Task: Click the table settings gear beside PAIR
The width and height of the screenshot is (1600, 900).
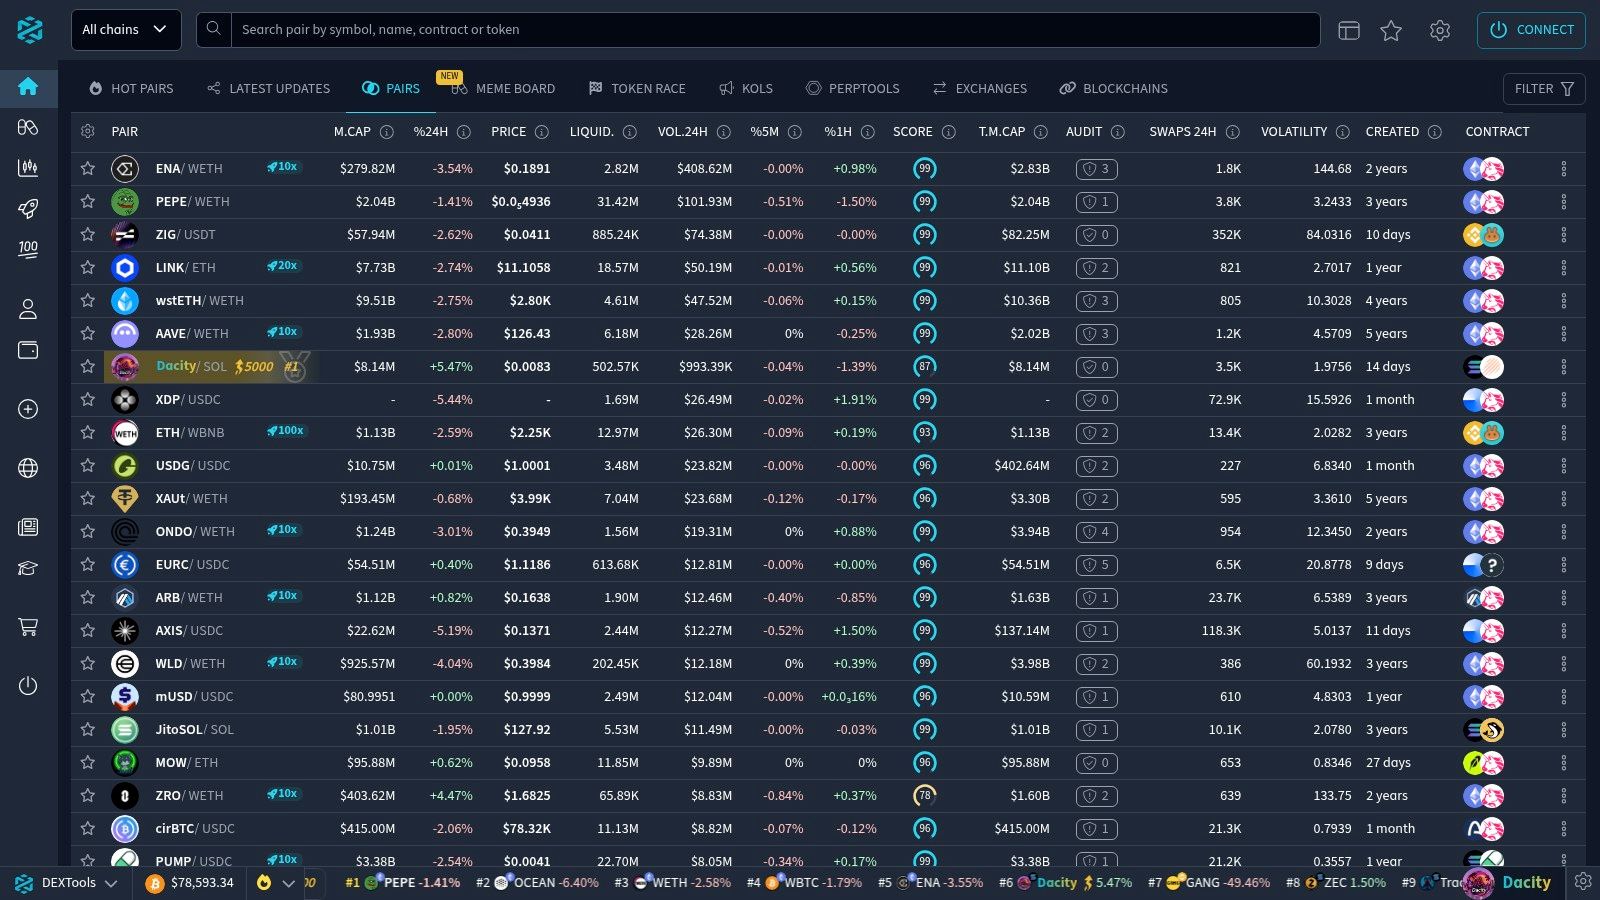Action: [x=88, y=132]
